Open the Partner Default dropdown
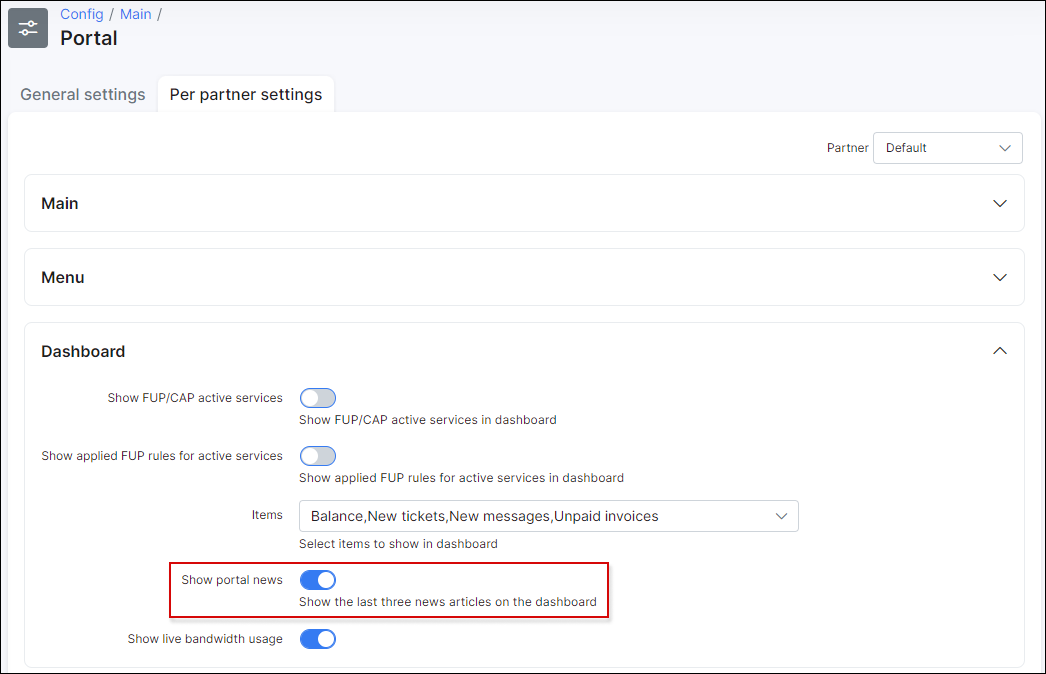The height and width of the screenshot is (674, 1046). 947,148
